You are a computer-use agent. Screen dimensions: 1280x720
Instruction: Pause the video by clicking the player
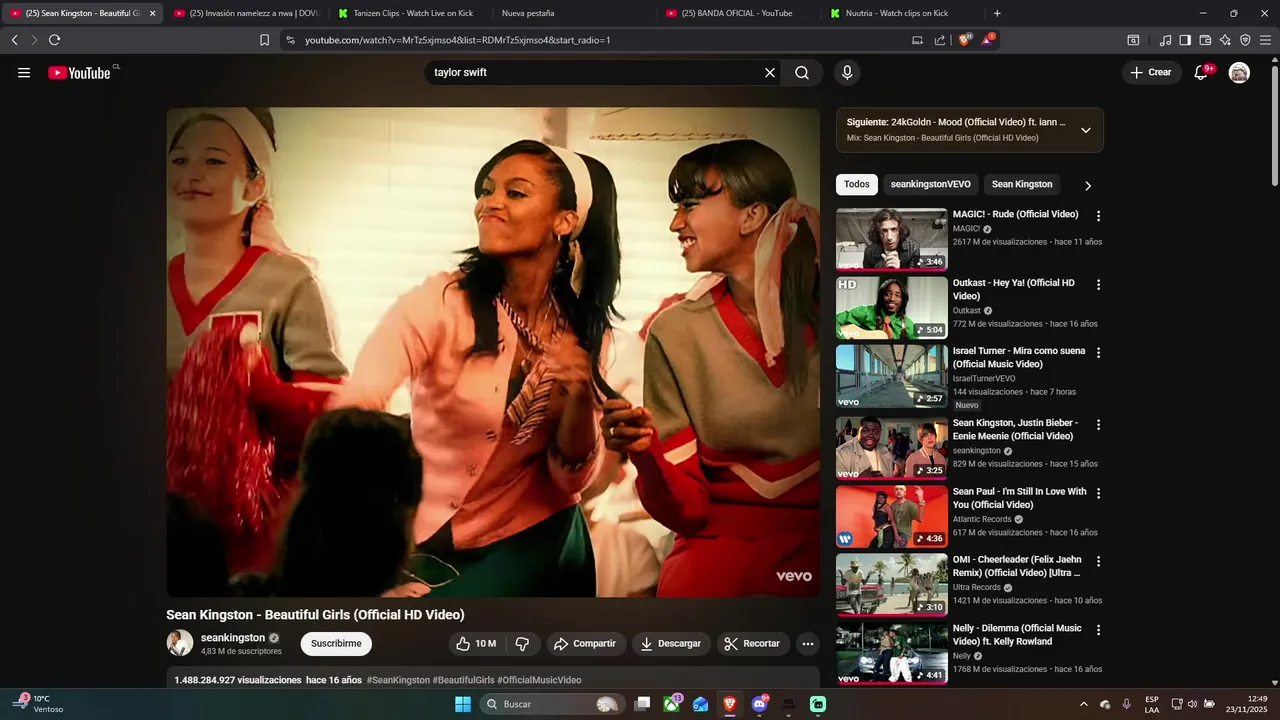(493, 352)
